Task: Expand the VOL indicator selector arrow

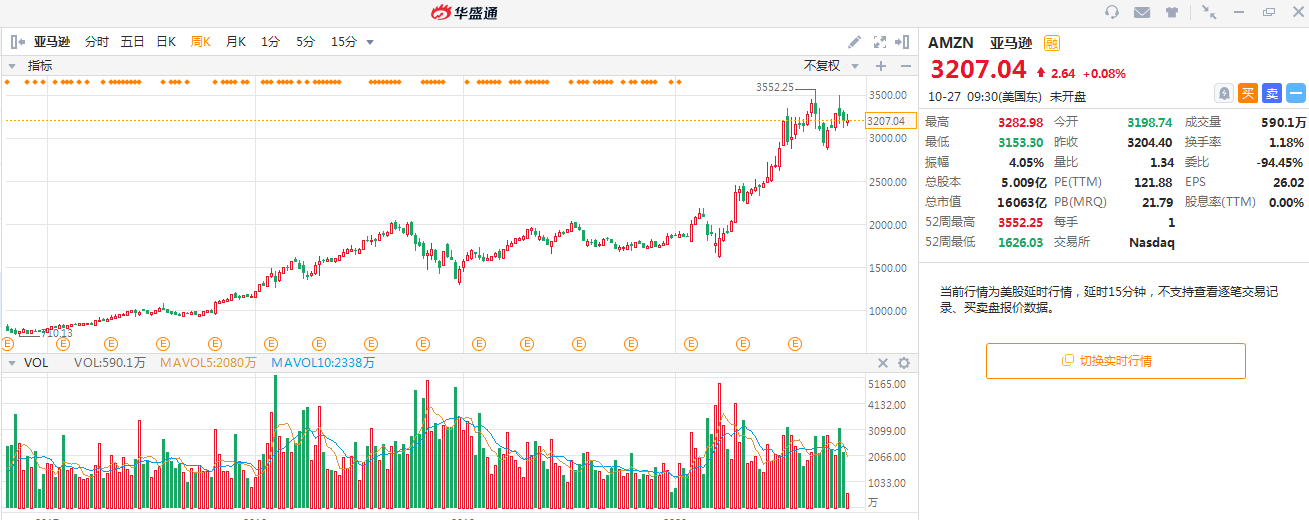Action: pyautogui.click(x=13, y=363)
